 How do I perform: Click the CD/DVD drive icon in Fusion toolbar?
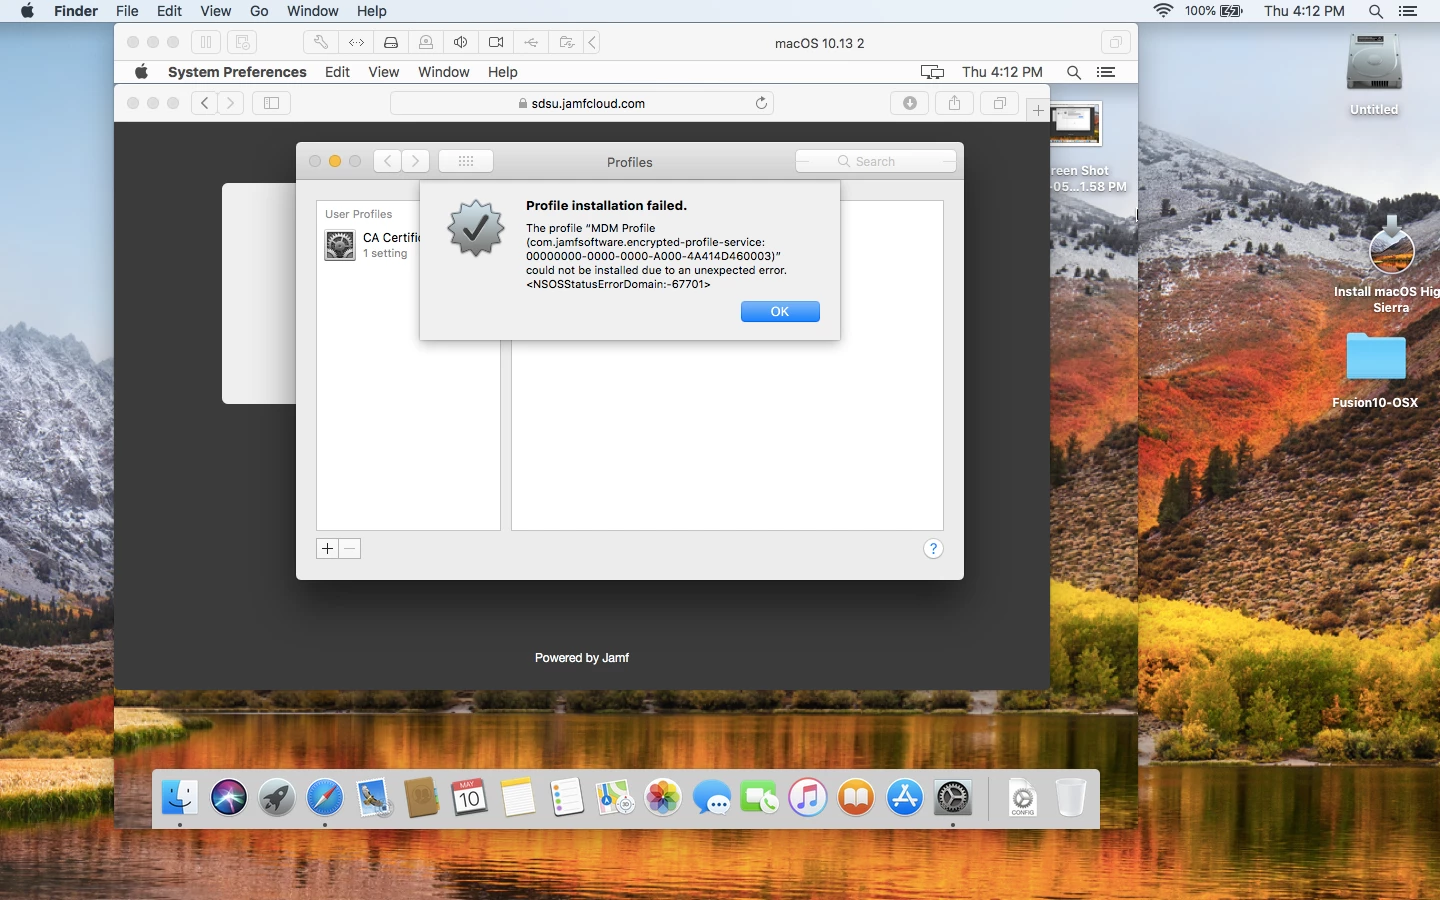point(426,42)
